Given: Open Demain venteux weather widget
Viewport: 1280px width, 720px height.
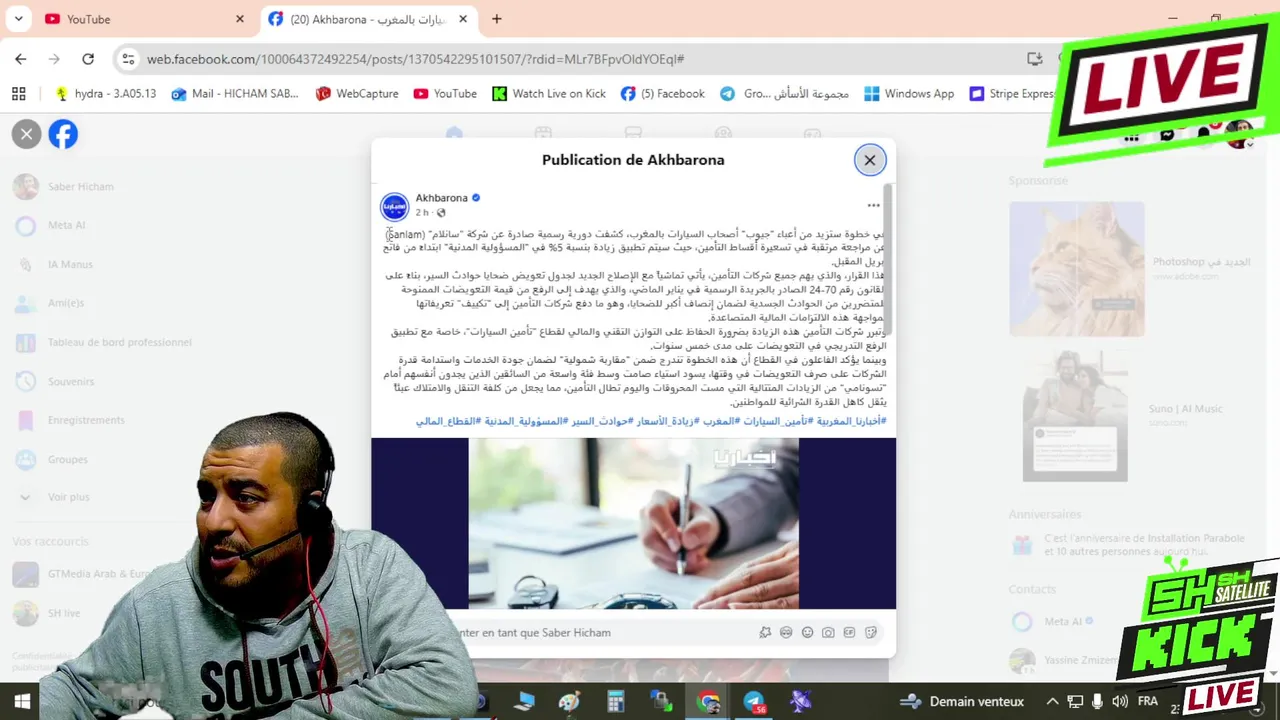Looking at the screenshot, I should [x=962, y=701].
